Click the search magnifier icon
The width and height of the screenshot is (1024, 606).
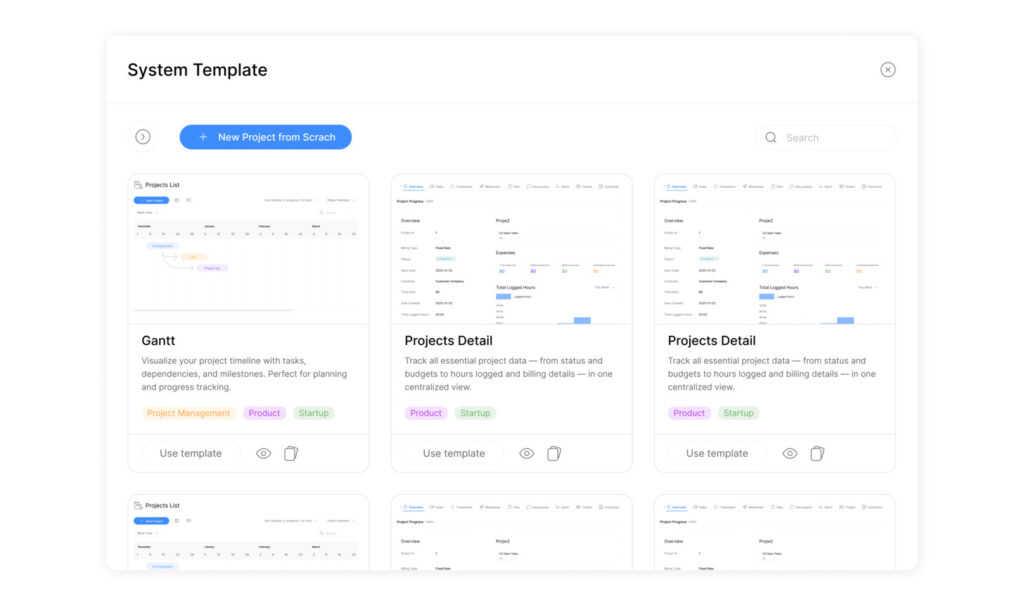click(x=771, y=138)
